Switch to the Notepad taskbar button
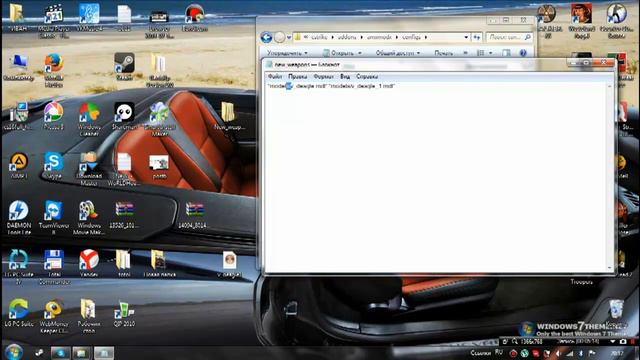640x360 pixels. coord(104,353)
